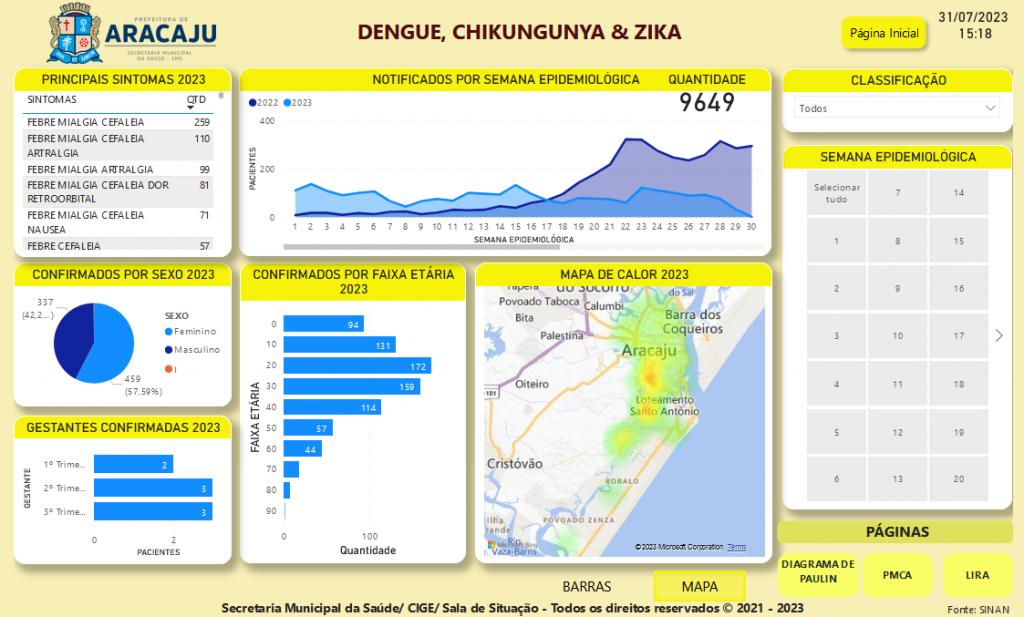This screenshot has height=617, width=1024.
Task: Select the 20 age group bar
Action: coord(357,366)
